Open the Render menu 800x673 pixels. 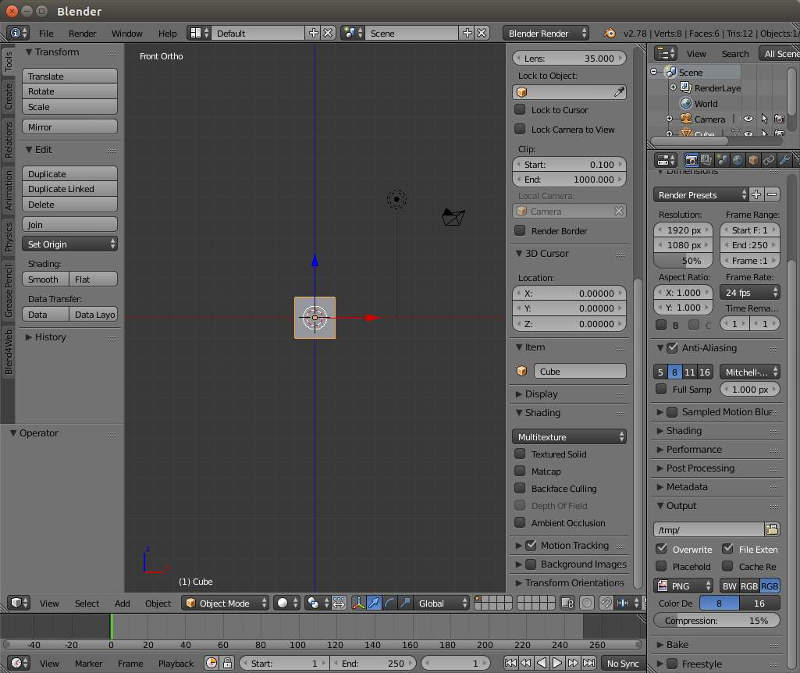(x=82, y=33)
